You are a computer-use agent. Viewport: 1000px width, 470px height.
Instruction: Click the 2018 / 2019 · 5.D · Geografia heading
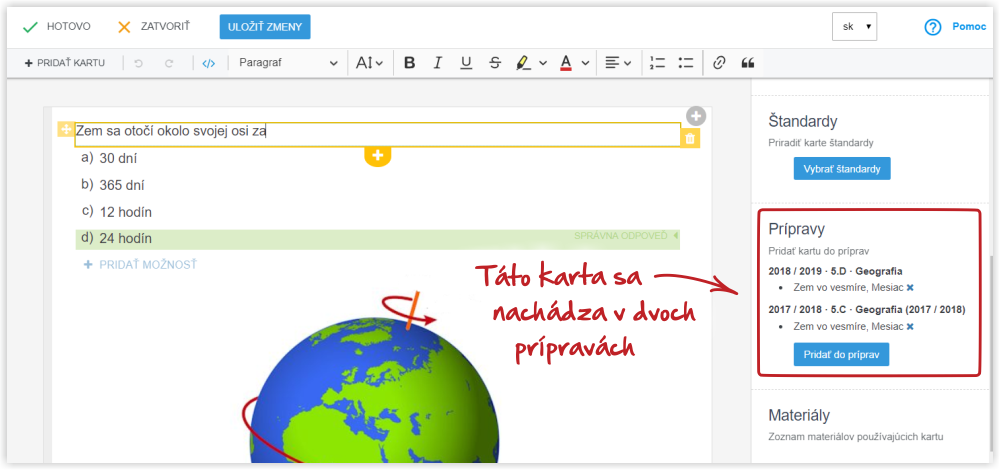point(835,271)
